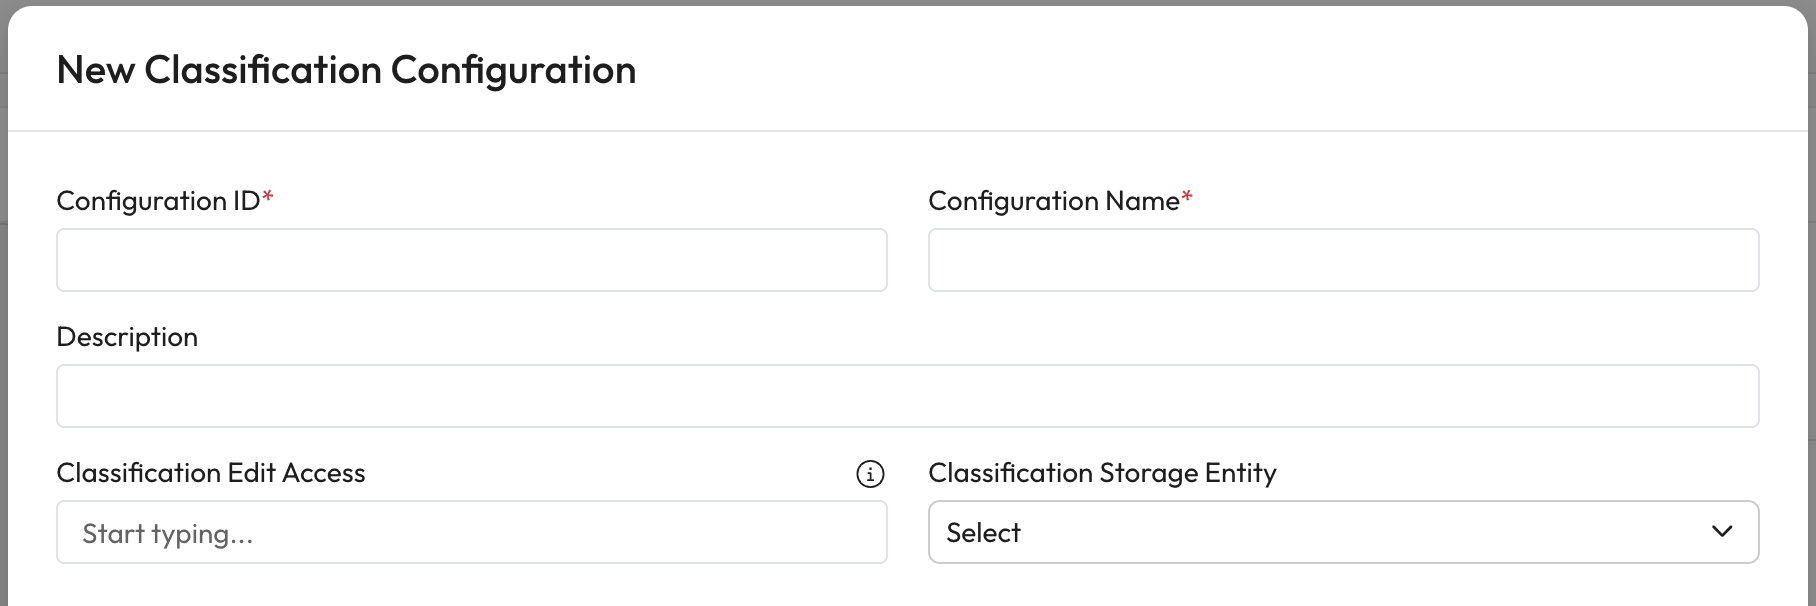
Task: Click the info icon beside Classification Edit Access
Action: [870, 474]
